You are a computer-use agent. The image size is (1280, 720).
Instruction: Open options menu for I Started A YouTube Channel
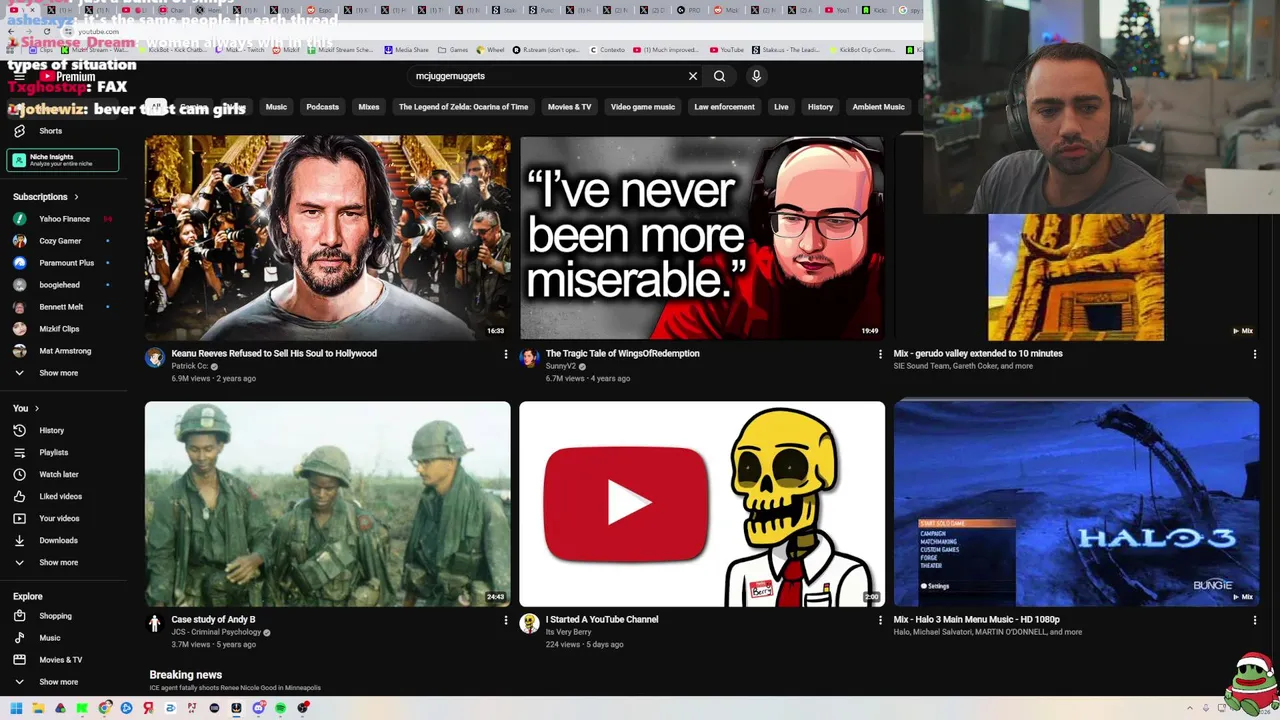tap(880, 620)
